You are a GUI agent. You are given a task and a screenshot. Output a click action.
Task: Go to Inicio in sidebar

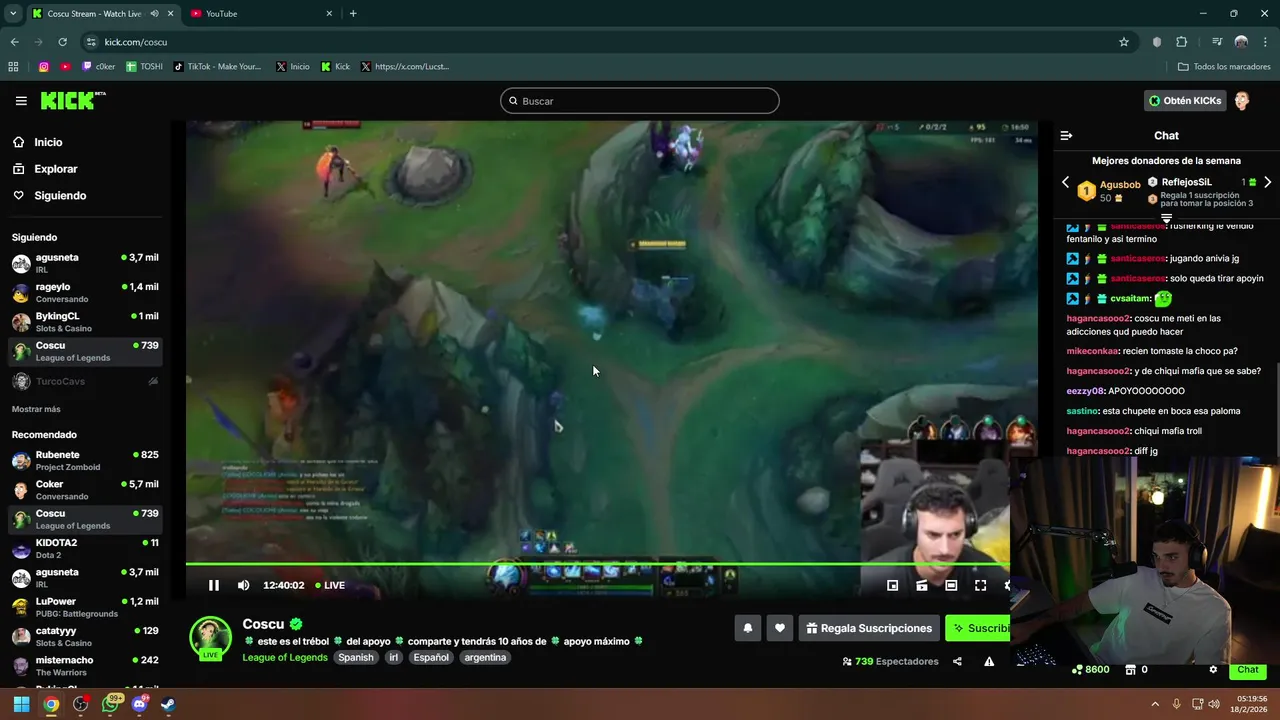(x=37, y=142)
